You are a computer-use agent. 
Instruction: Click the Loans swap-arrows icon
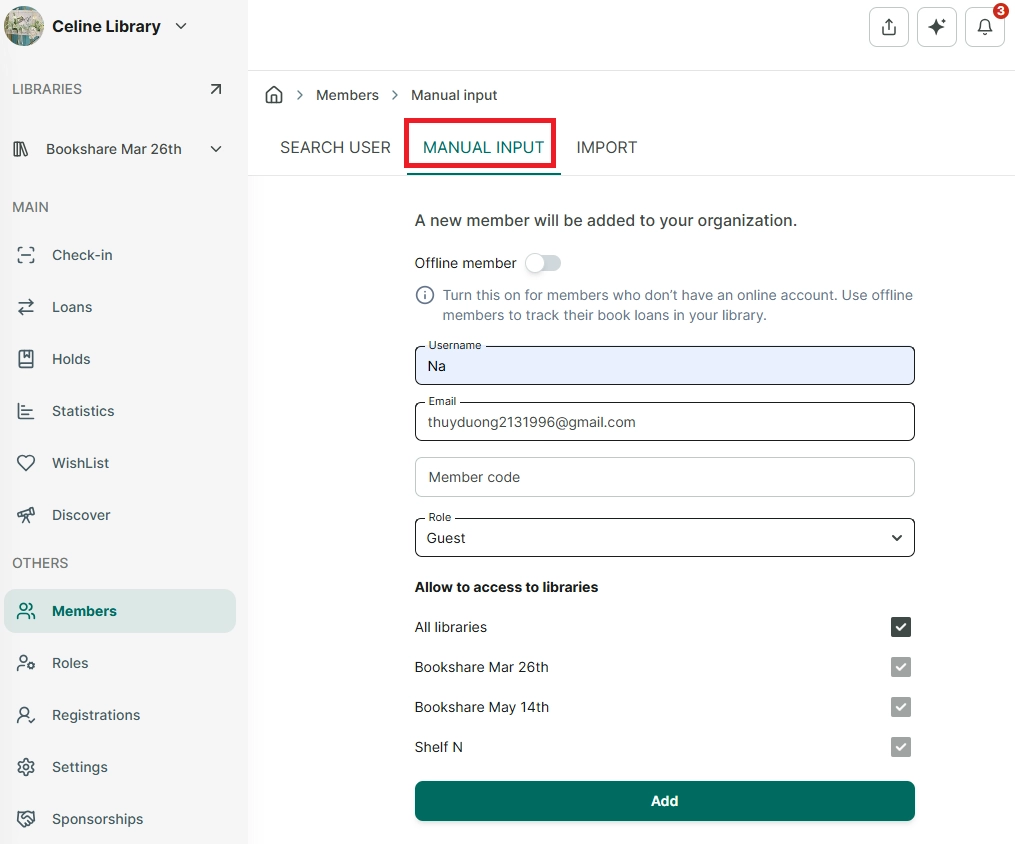click(x=26, y=307)
